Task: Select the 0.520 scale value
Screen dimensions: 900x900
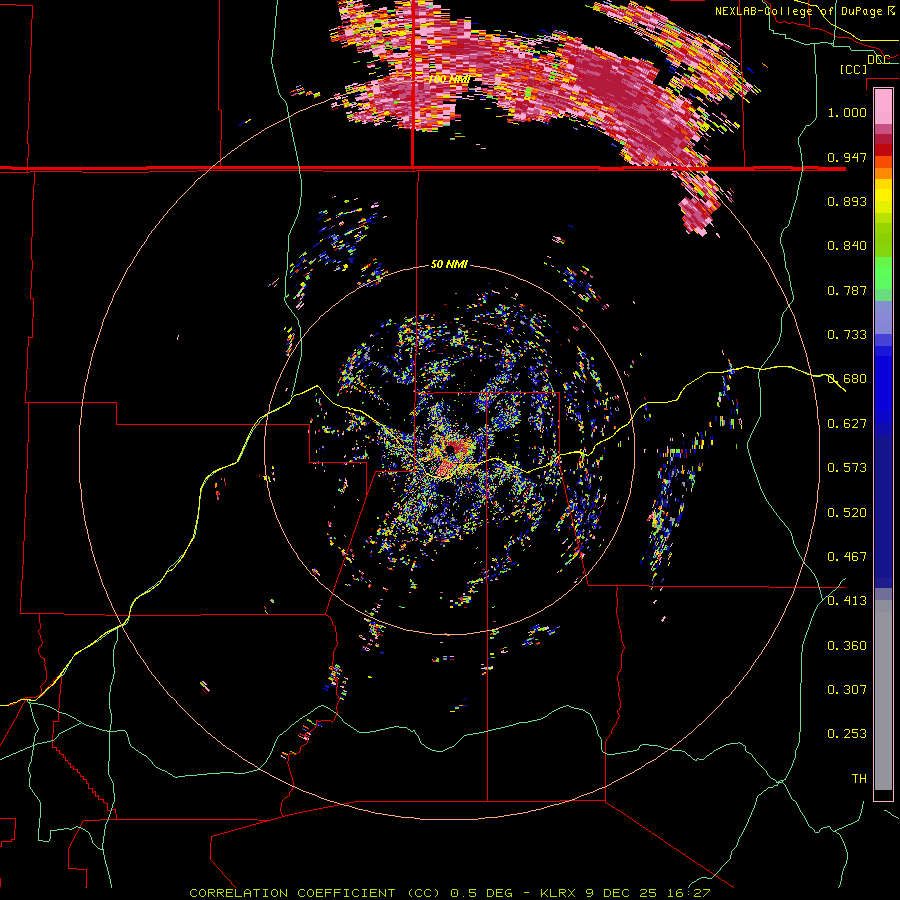Action: coord(847,513)
